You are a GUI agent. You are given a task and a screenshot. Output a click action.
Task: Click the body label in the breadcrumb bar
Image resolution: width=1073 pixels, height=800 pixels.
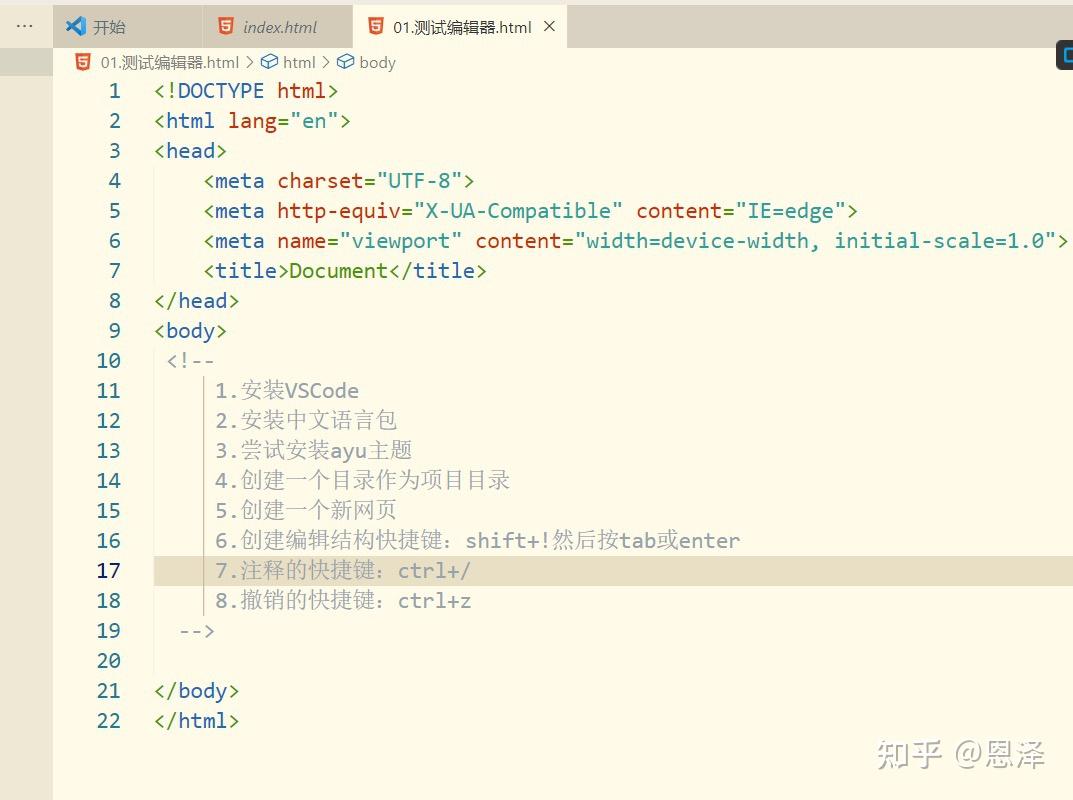tap(377, 61)
